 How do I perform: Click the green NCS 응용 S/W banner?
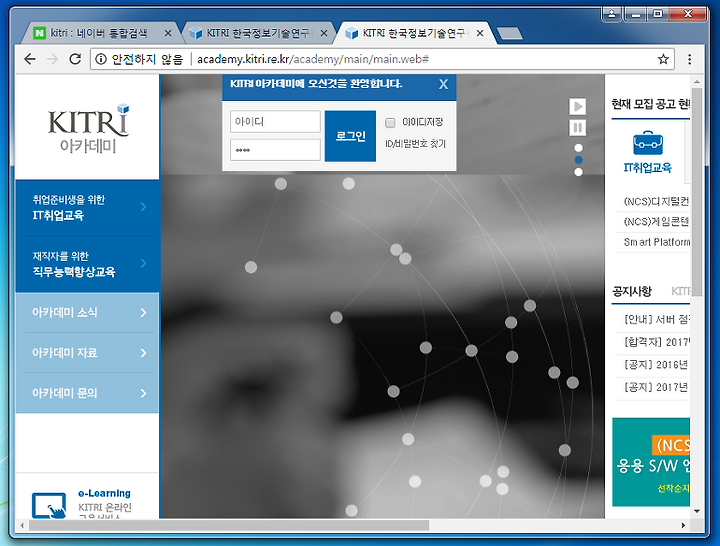pyautogui.click(x=651, y=462)
